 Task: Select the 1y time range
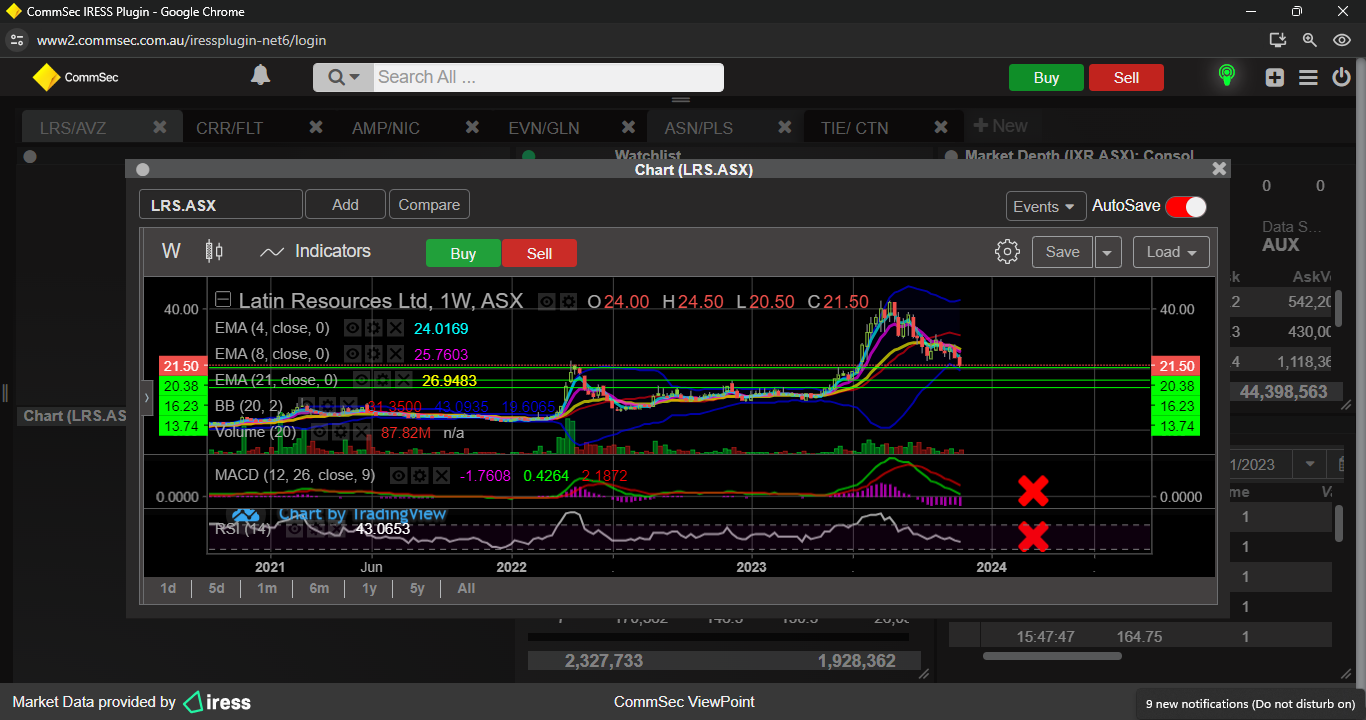[369, 588]
